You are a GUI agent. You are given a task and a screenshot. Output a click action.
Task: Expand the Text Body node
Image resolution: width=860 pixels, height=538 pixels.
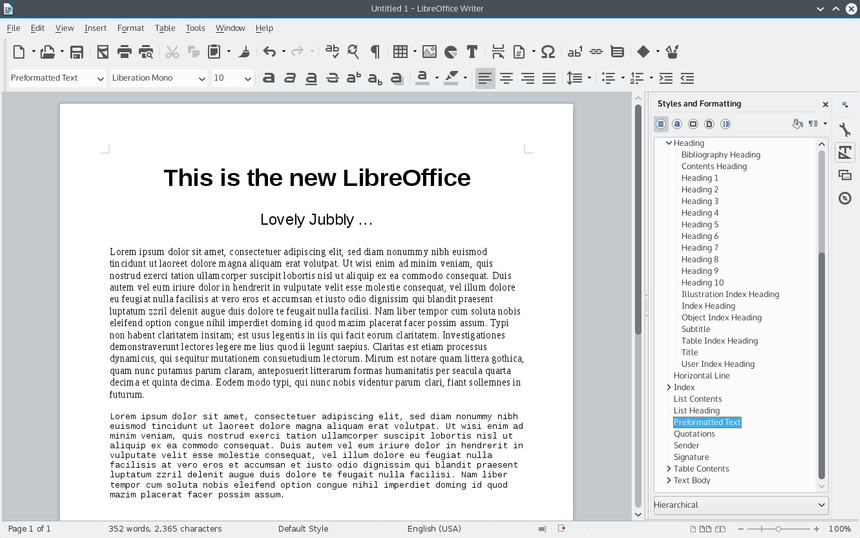coord(669,480)
